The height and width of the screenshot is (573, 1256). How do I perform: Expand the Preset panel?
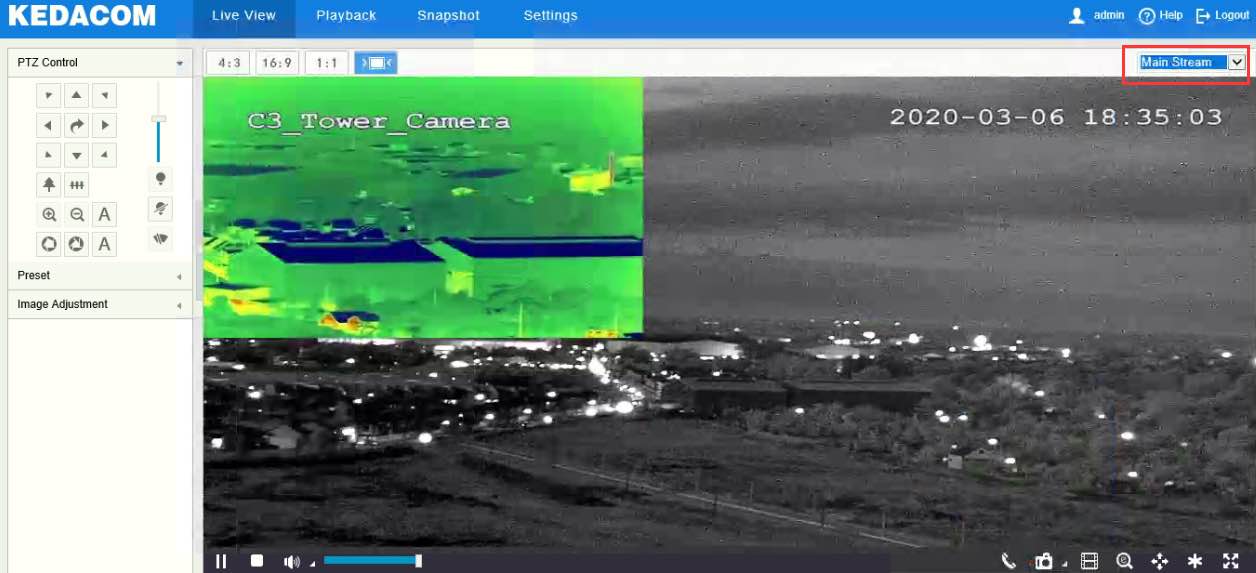coord(100,276)
